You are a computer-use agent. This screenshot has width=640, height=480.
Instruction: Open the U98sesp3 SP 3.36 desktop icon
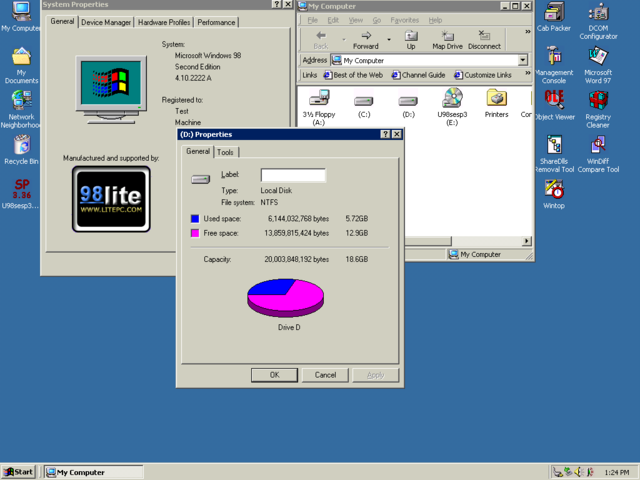point(21,194)
